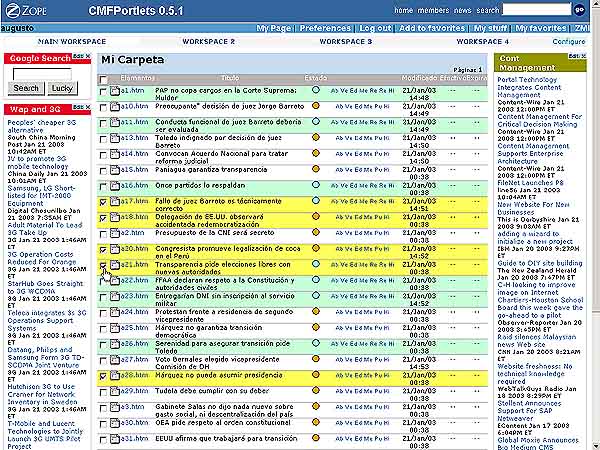The width and height of the screenshot is (600, 450).
Task: Click document icon for a14.htm
Action: 114,154
